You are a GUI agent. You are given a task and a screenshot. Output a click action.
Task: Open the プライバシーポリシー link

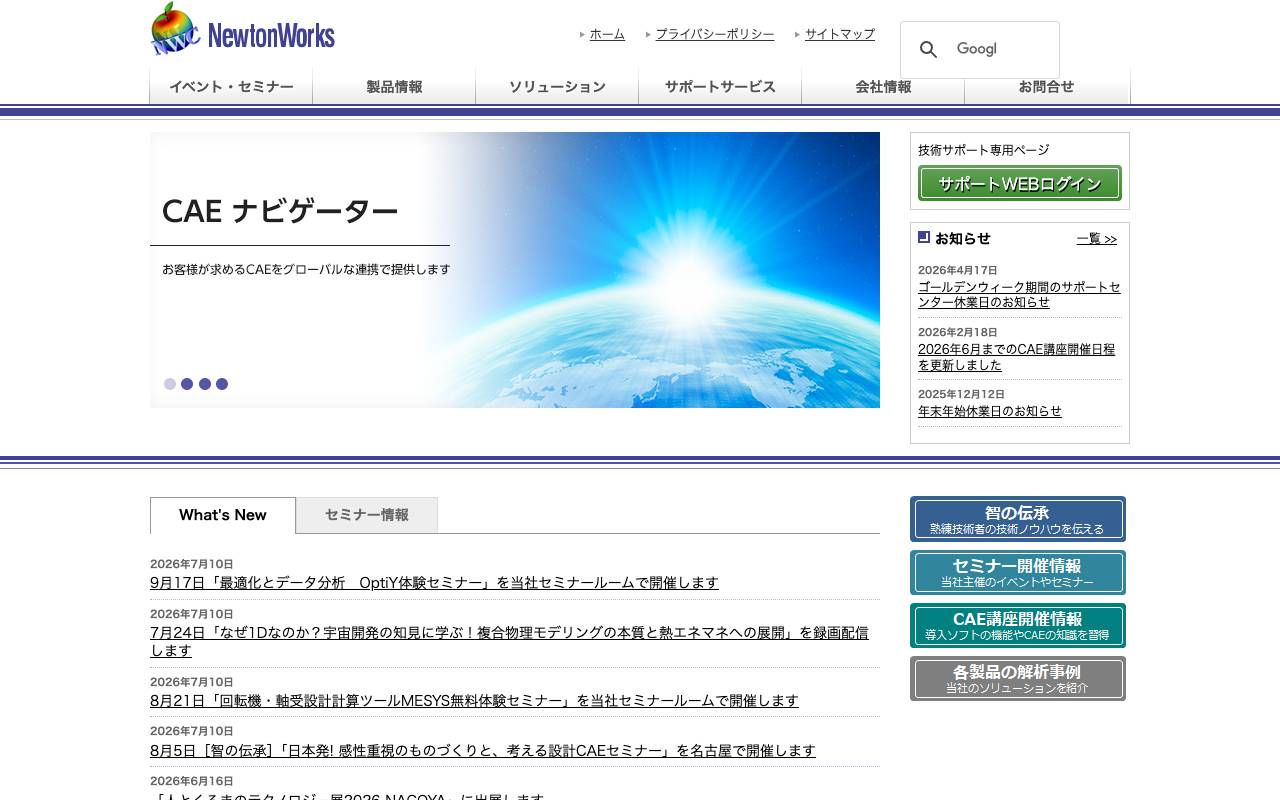714,34
